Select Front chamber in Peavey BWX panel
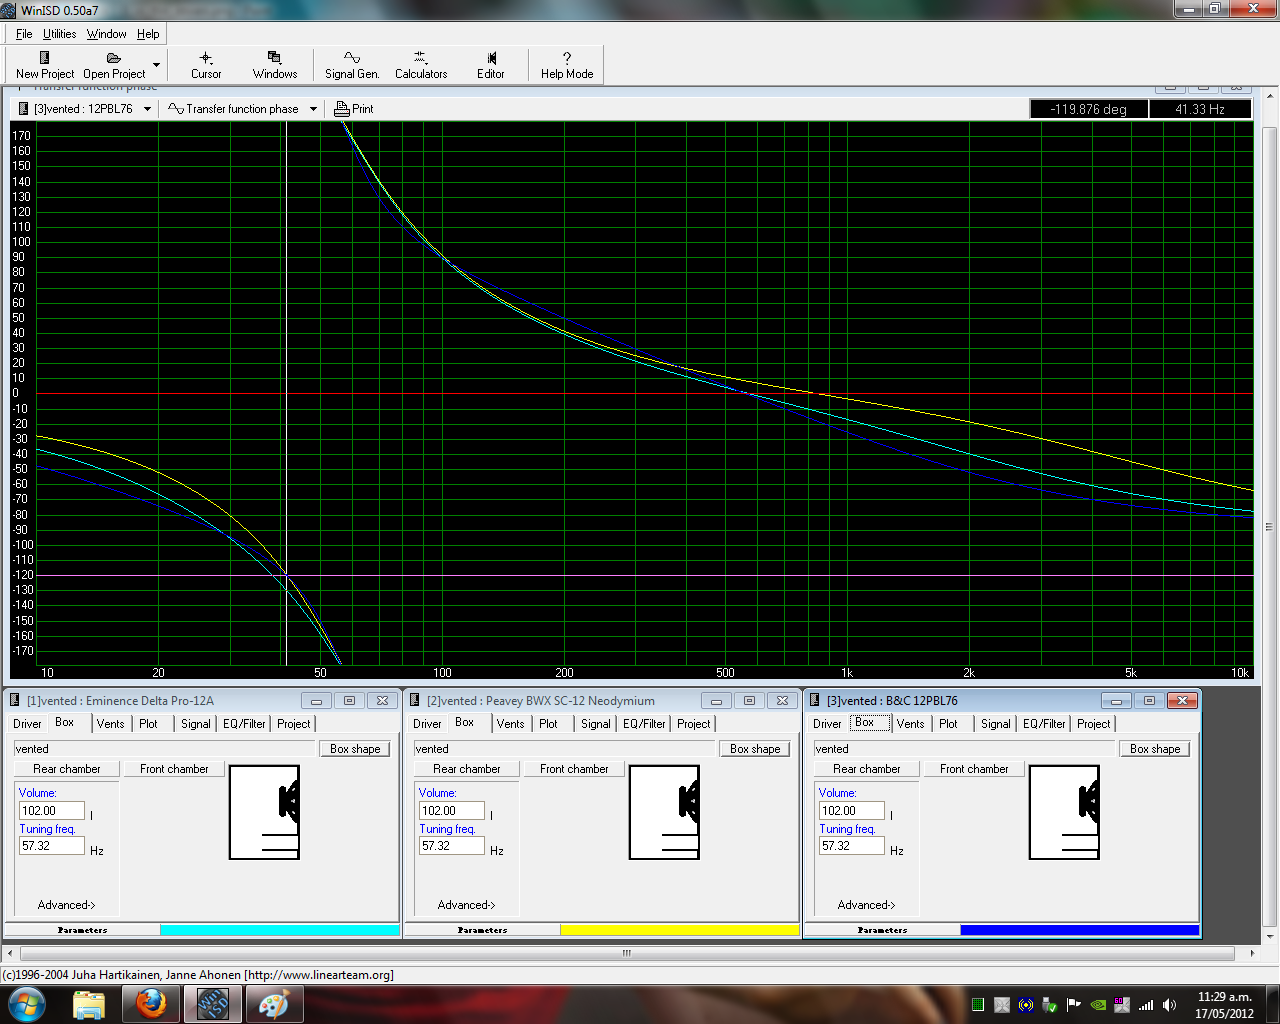 click(574, 769)
